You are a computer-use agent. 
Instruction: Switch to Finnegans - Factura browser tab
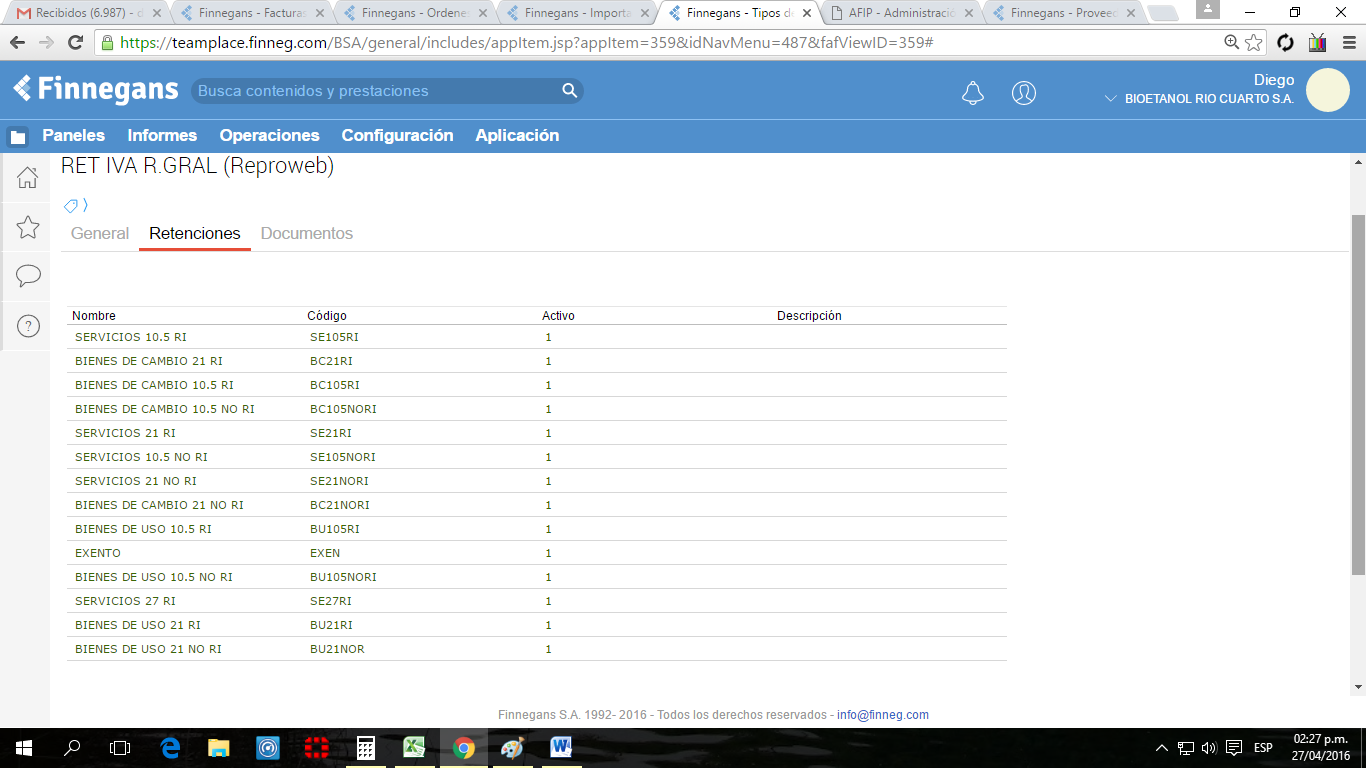250,13
